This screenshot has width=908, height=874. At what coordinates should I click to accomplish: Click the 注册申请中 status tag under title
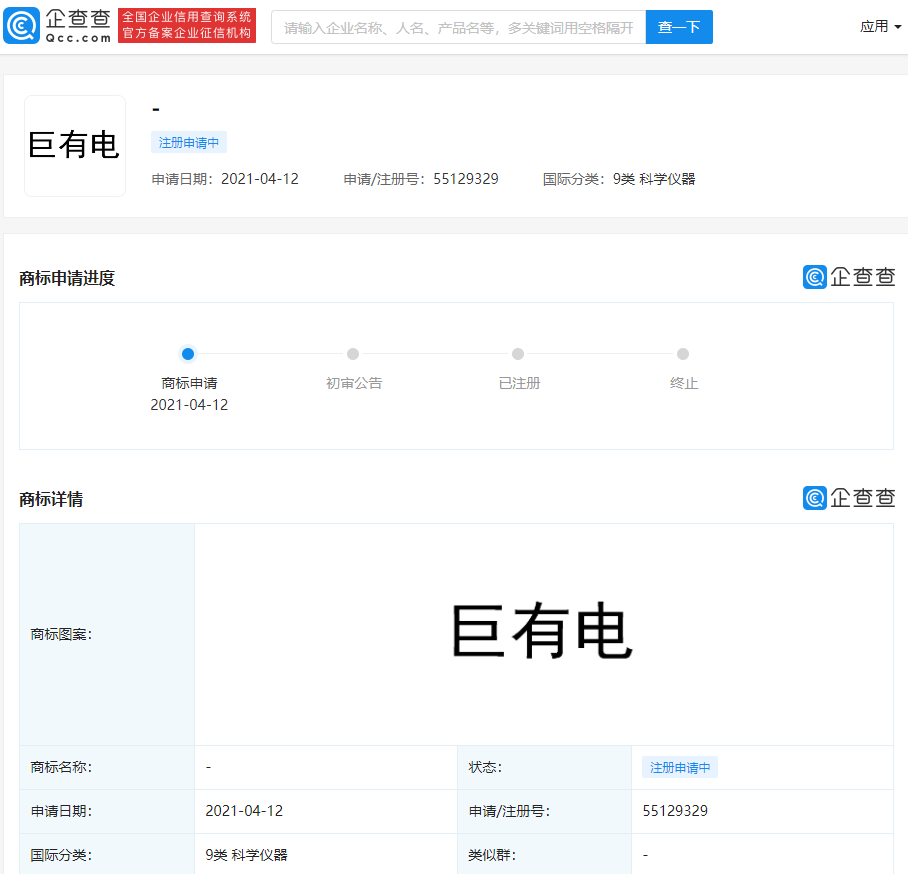pyautogui.click(x=189, y=142)
